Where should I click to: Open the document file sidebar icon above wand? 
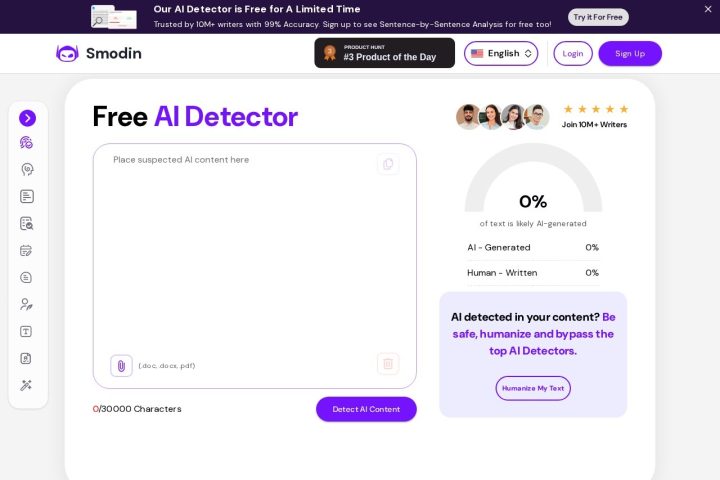point(26,358)
